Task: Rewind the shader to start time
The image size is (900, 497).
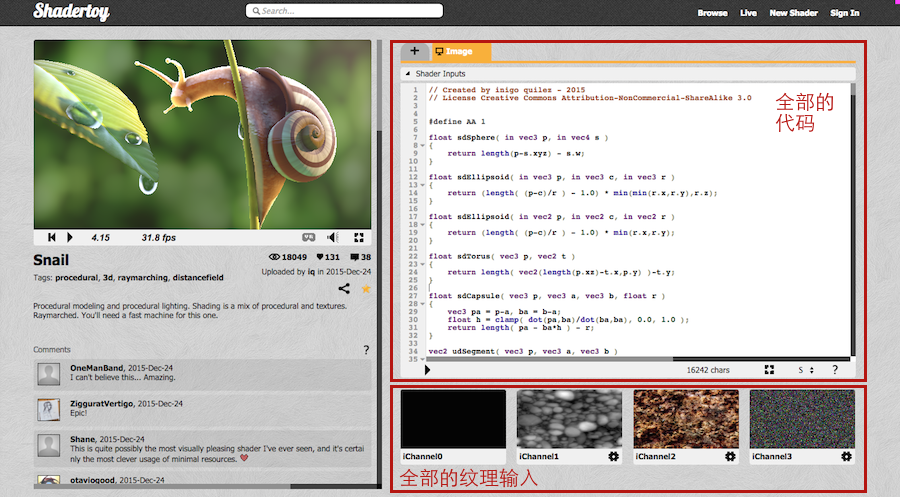Action: [51, 237]
